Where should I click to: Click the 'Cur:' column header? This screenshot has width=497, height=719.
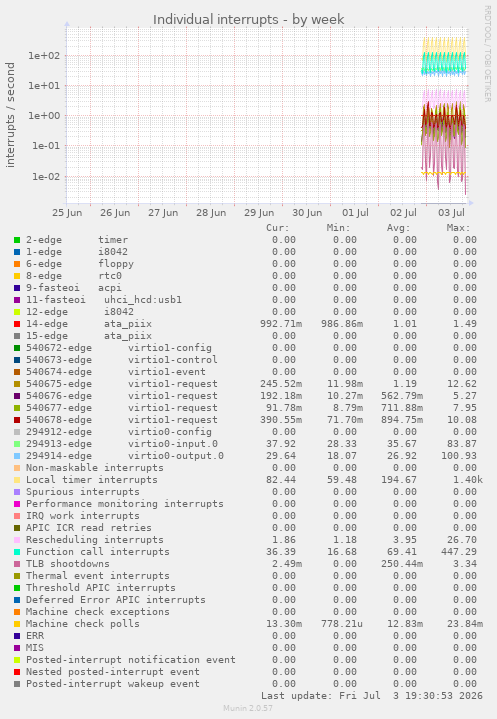(278, 228)
